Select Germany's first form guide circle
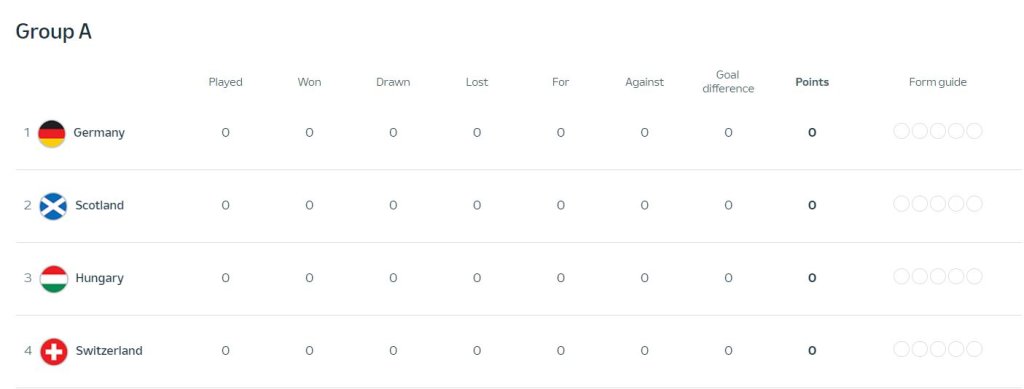The image size is (1024, 389). click(901, 131)
